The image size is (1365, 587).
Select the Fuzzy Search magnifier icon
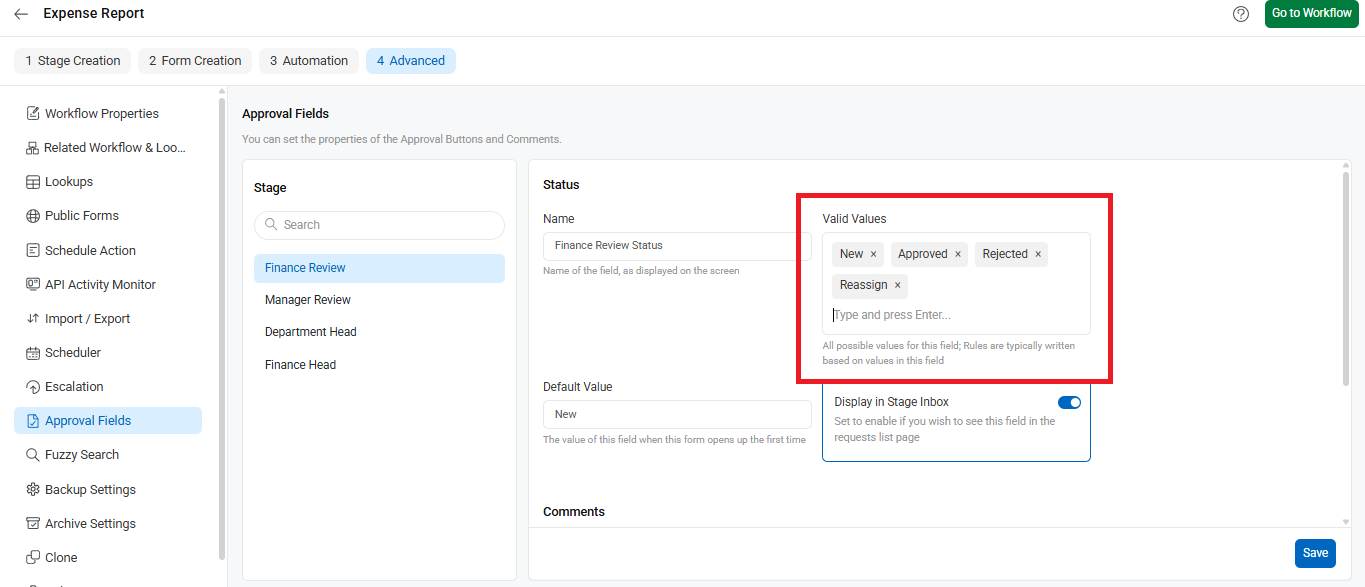coord(33,455)
